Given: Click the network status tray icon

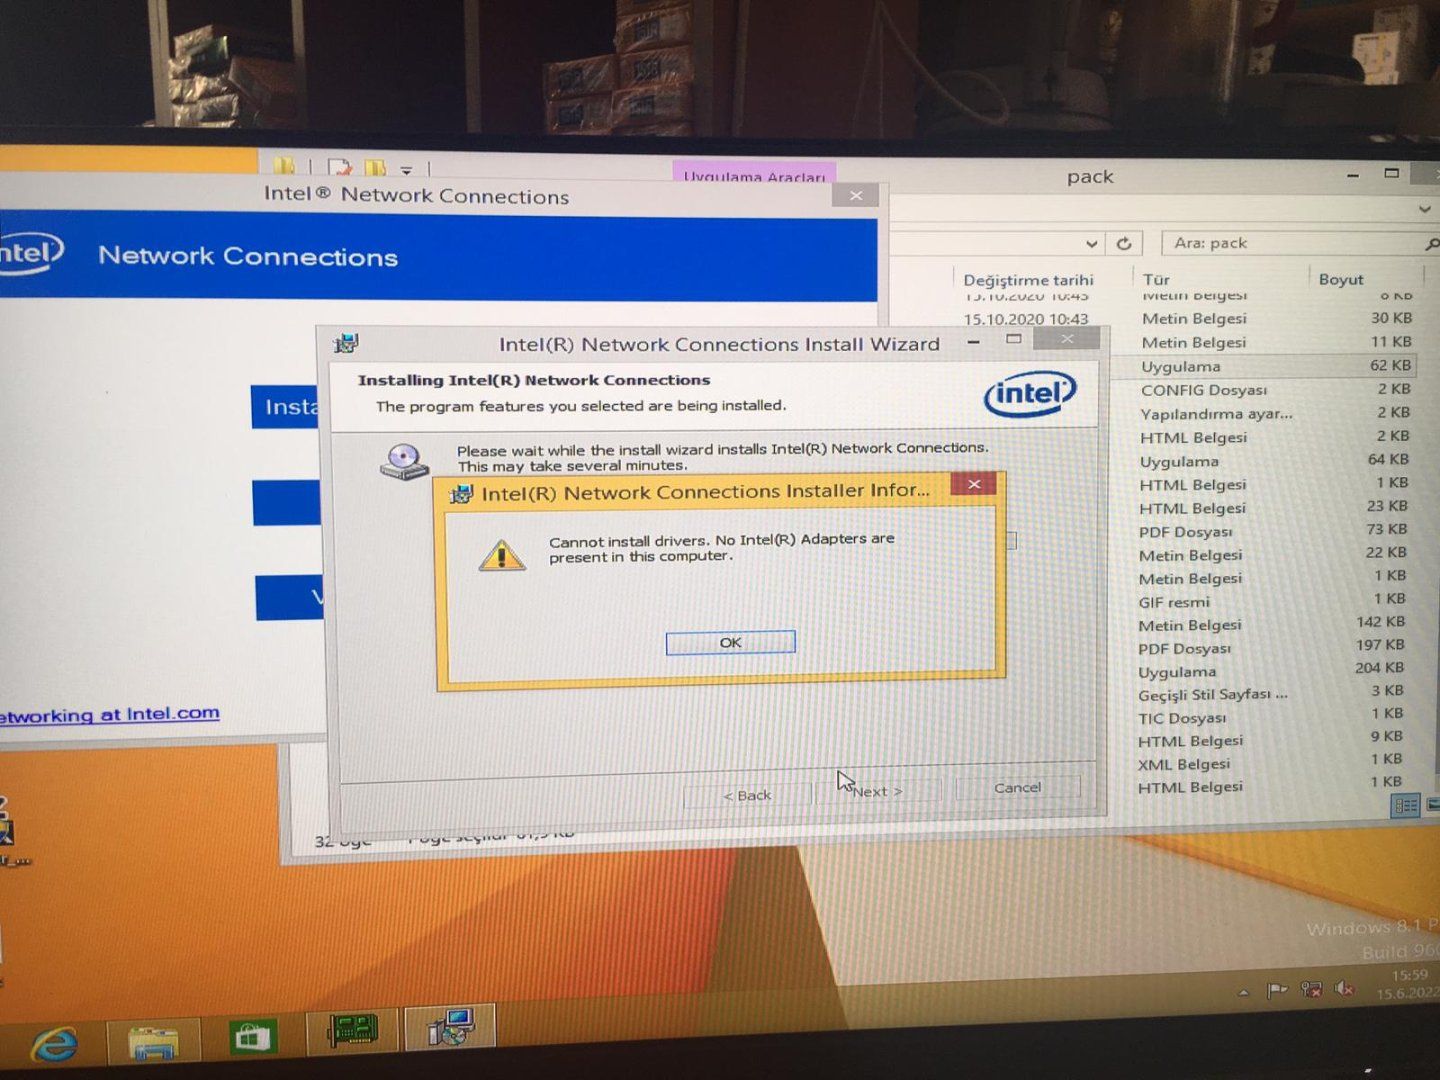Looking at the screenshot, I should tap(1311, 990).
